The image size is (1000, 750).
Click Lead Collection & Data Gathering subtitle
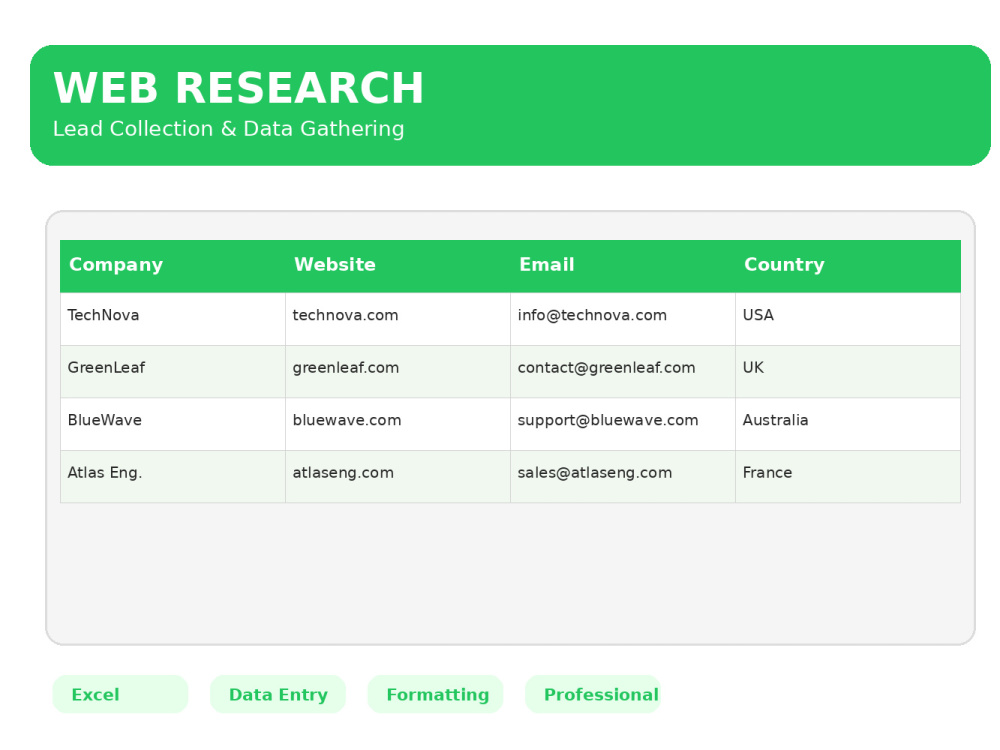pyautogui.click(x=228, y=129)
